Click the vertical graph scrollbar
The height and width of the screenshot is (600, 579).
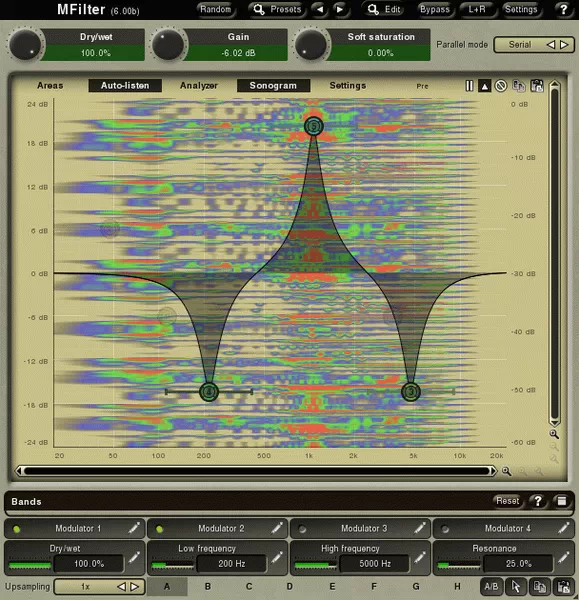pyautogui.click(x=555, y=254)
